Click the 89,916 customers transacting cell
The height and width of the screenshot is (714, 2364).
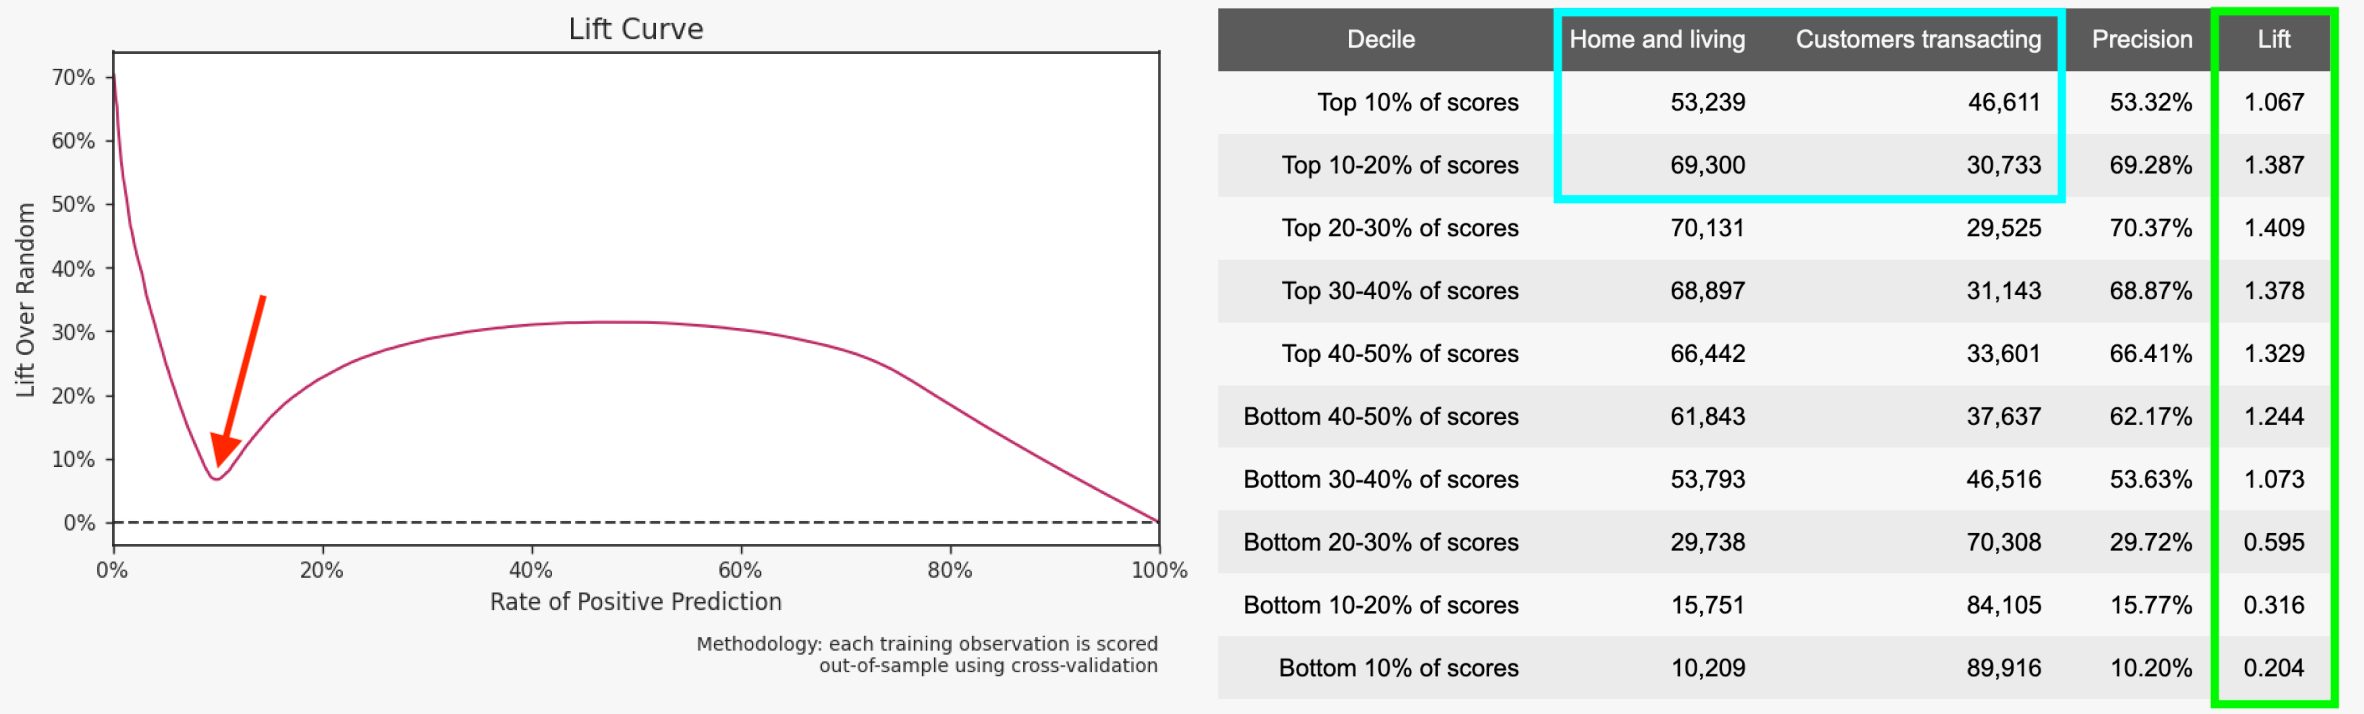click(2003, 669)
